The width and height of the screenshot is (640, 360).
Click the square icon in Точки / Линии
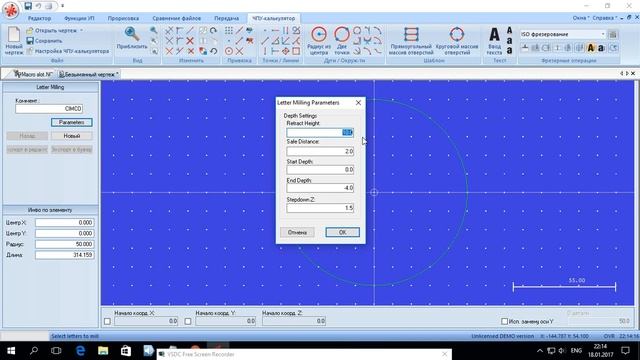[x=296, y=51]
